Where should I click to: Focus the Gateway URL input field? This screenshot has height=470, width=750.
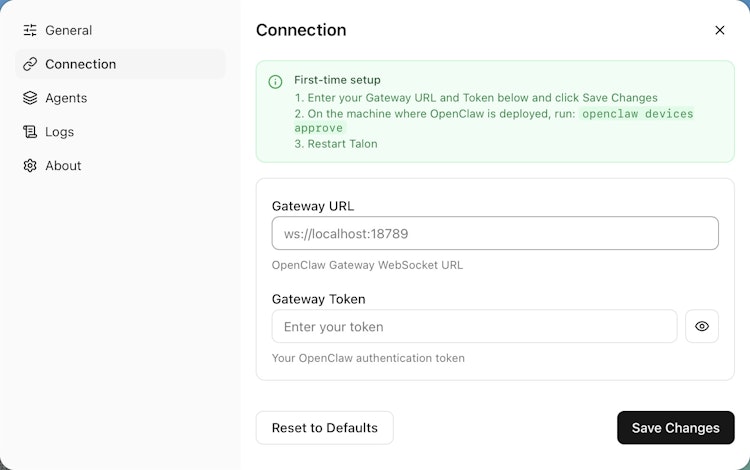[495, 234]
